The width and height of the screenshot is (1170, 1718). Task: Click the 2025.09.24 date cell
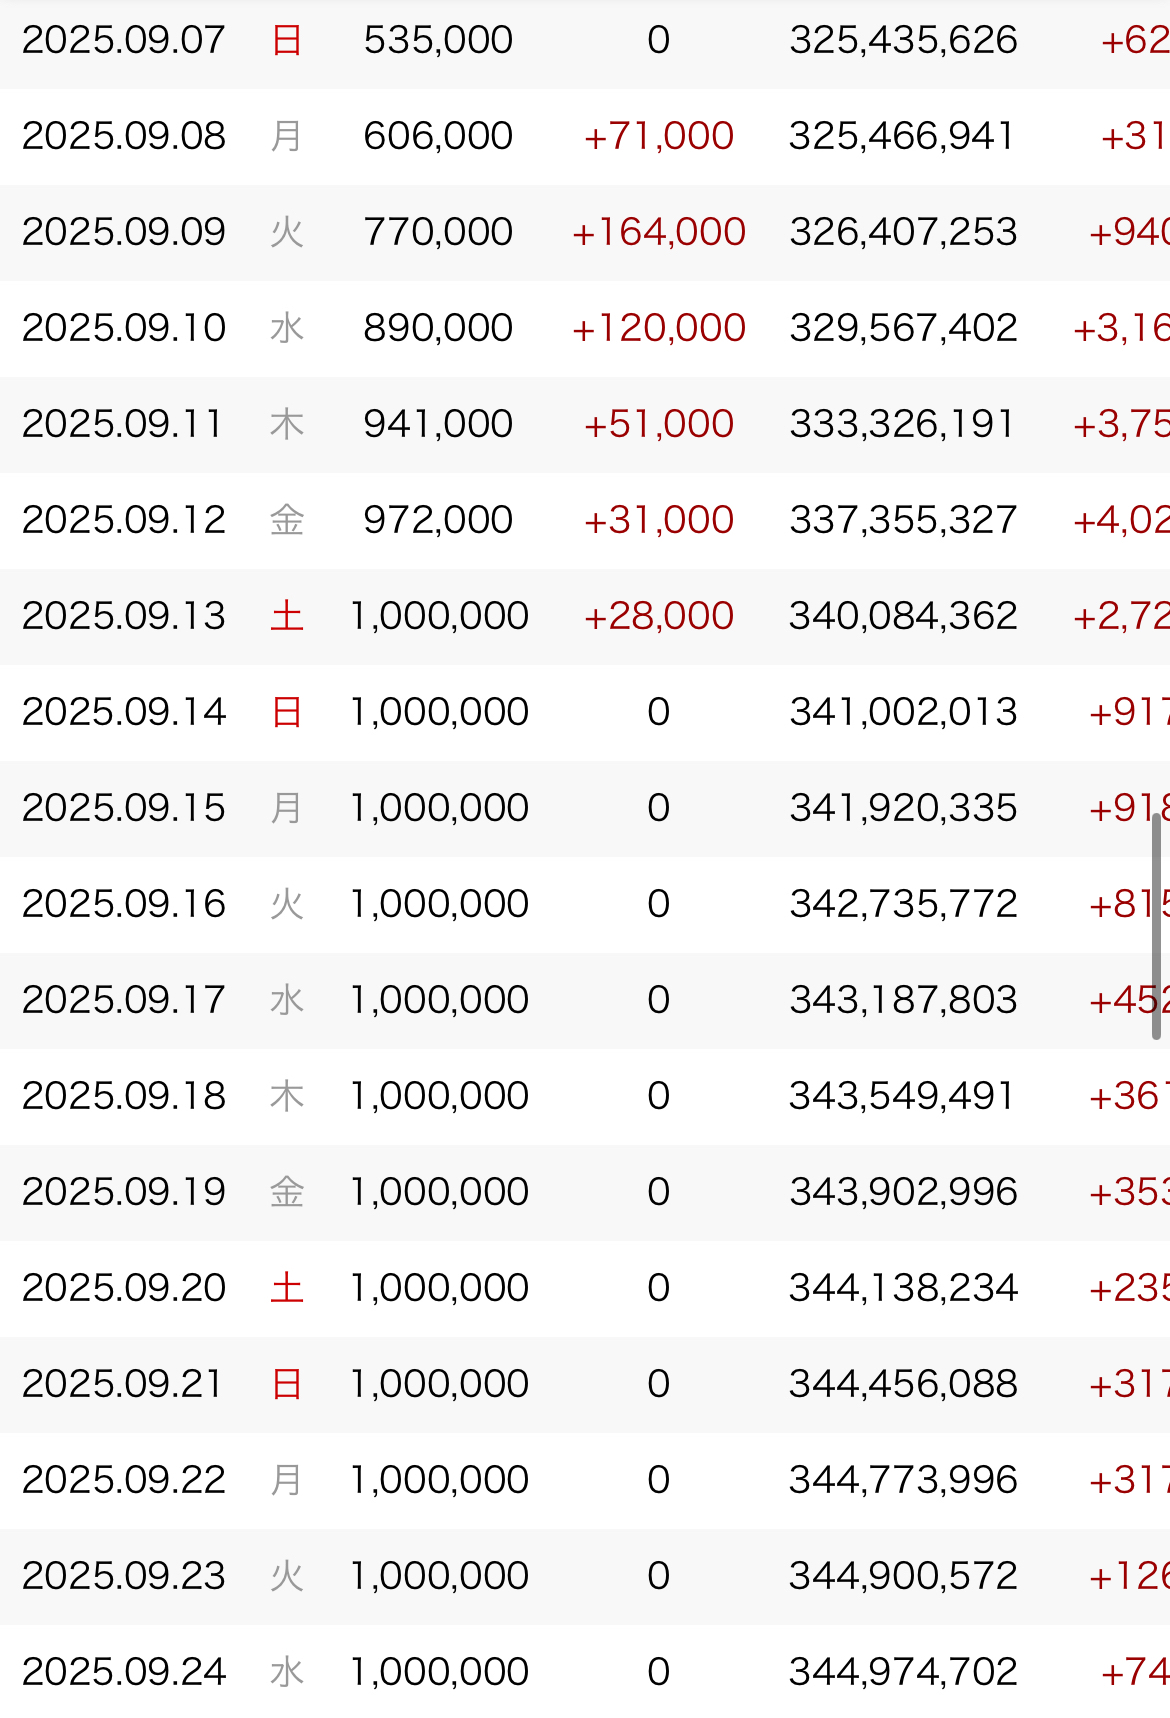pos(124,1672)
